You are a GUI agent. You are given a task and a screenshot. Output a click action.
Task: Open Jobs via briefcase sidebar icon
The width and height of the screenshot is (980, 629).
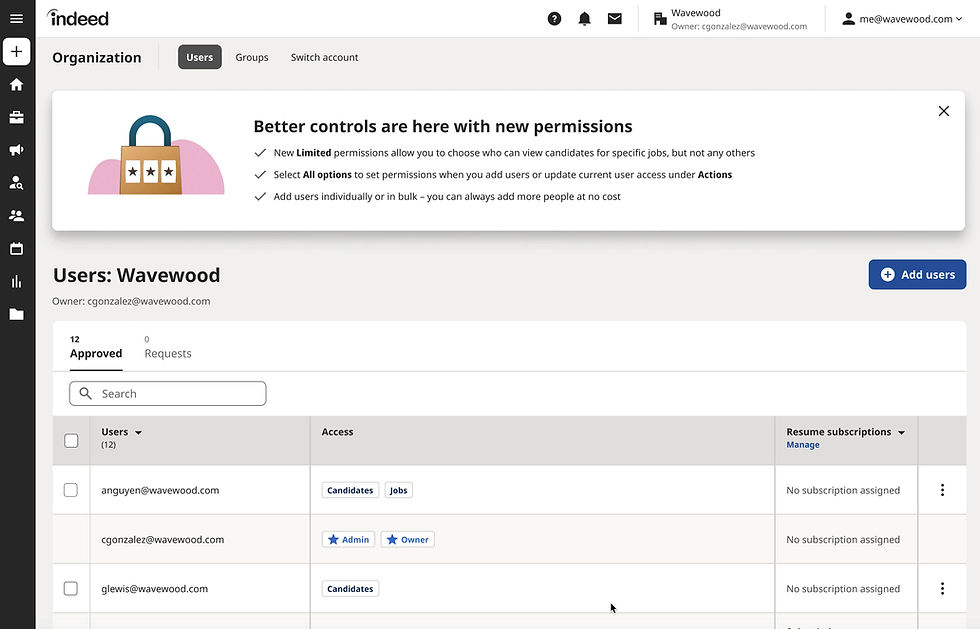(x=17, y=117)
